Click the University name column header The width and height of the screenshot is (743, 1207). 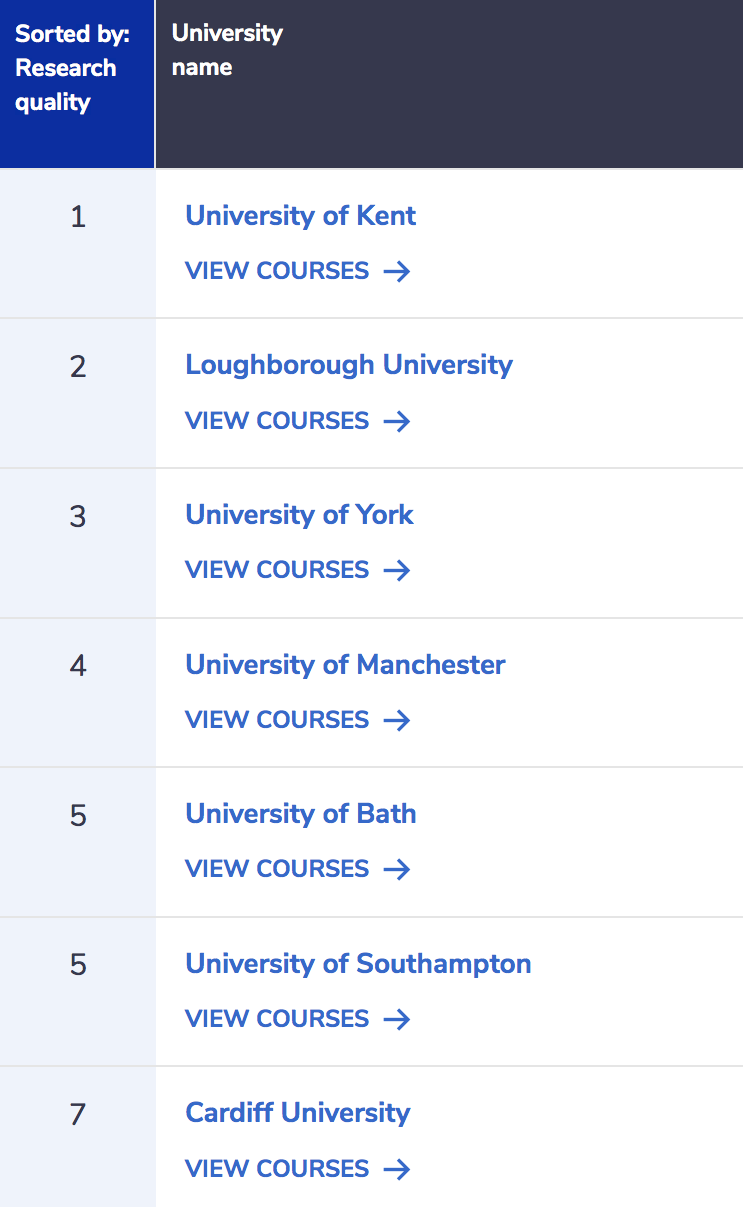[x=227, y=50]
